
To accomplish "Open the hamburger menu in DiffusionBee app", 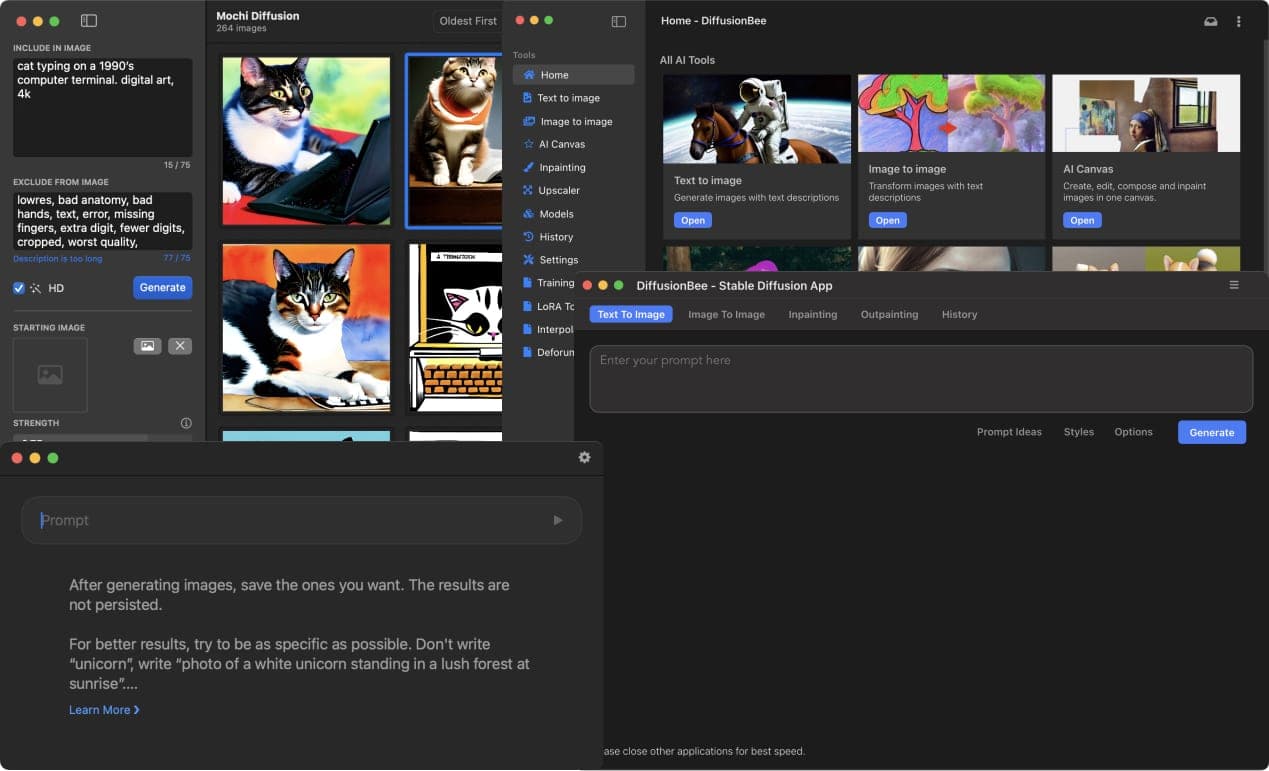I will 1234,285.
